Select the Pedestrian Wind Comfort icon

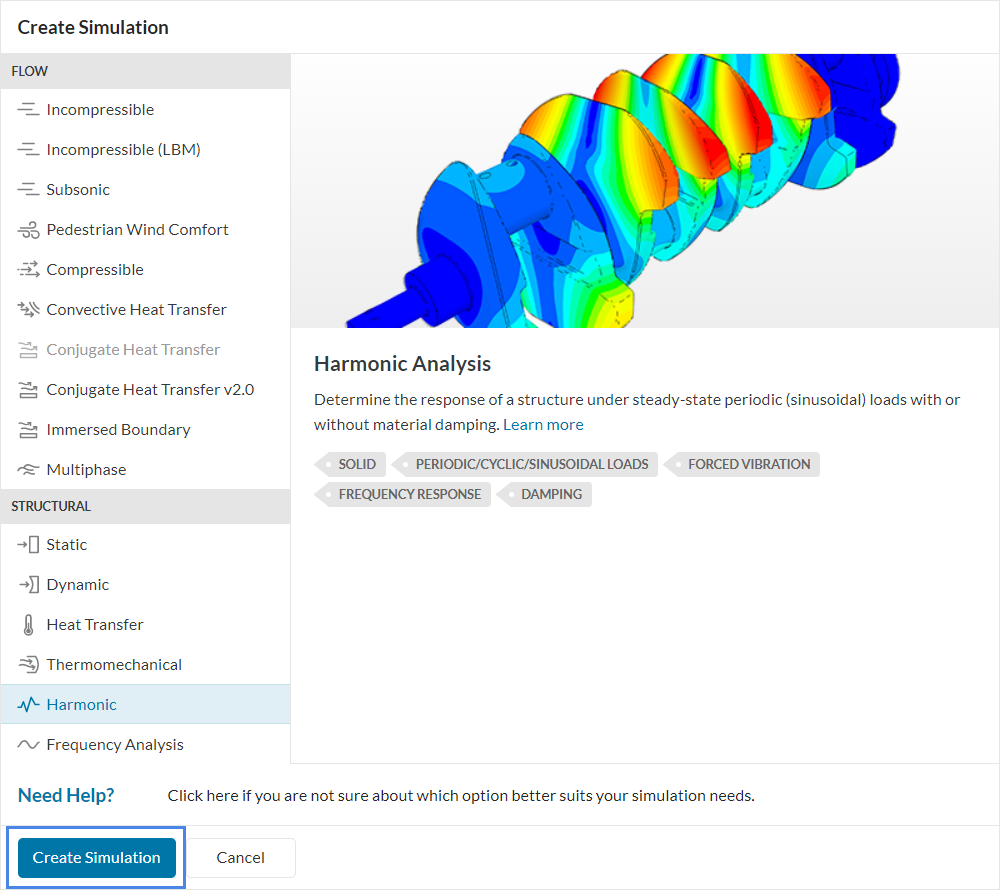pos(28,230)
